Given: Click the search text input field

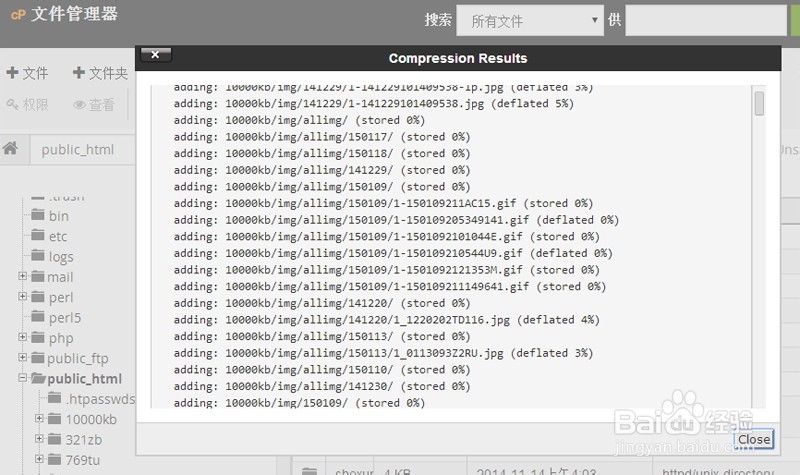Looking at the screenshot, I should pyautogui.click(x=706, y=21).
